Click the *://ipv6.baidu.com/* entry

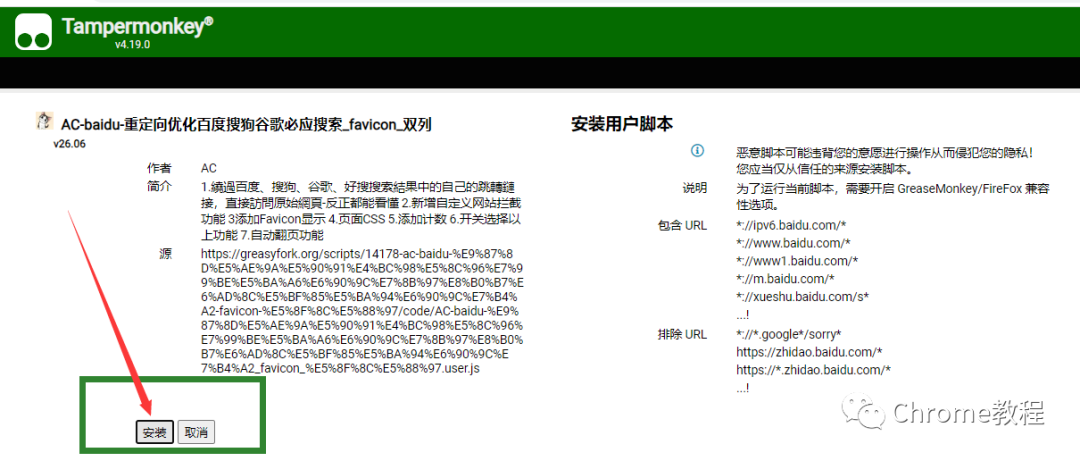(791, 225)
